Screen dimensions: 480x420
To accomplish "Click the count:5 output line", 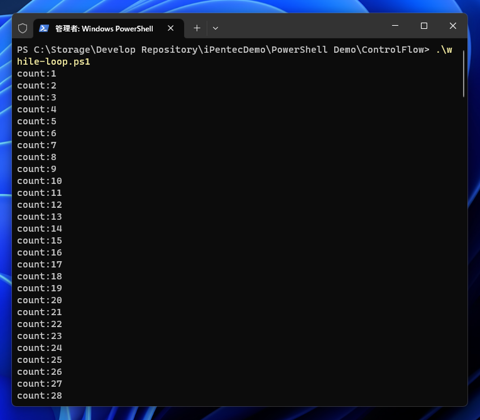I will tap(37, 121).
